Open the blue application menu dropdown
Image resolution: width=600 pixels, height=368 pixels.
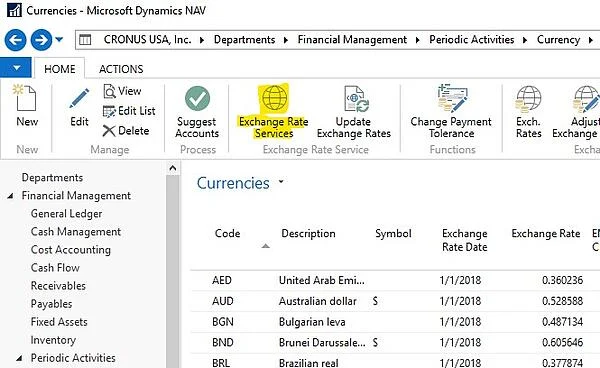click(16, 68)
